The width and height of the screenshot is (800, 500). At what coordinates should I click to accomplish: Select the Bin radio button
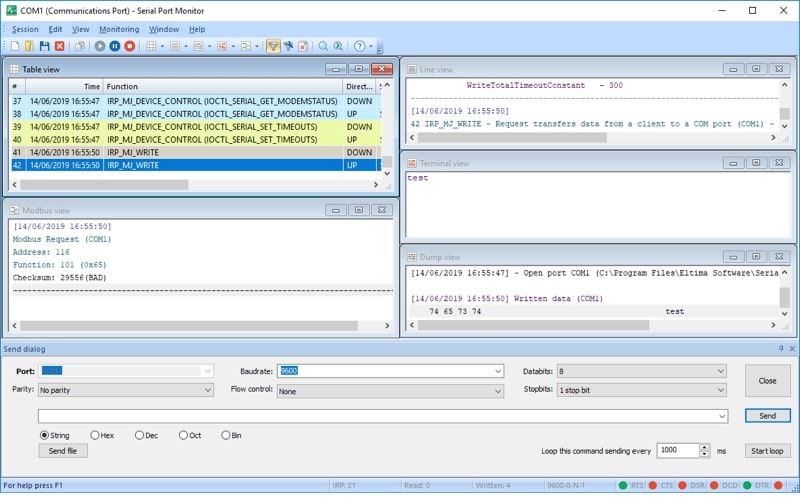pos(226,435)
